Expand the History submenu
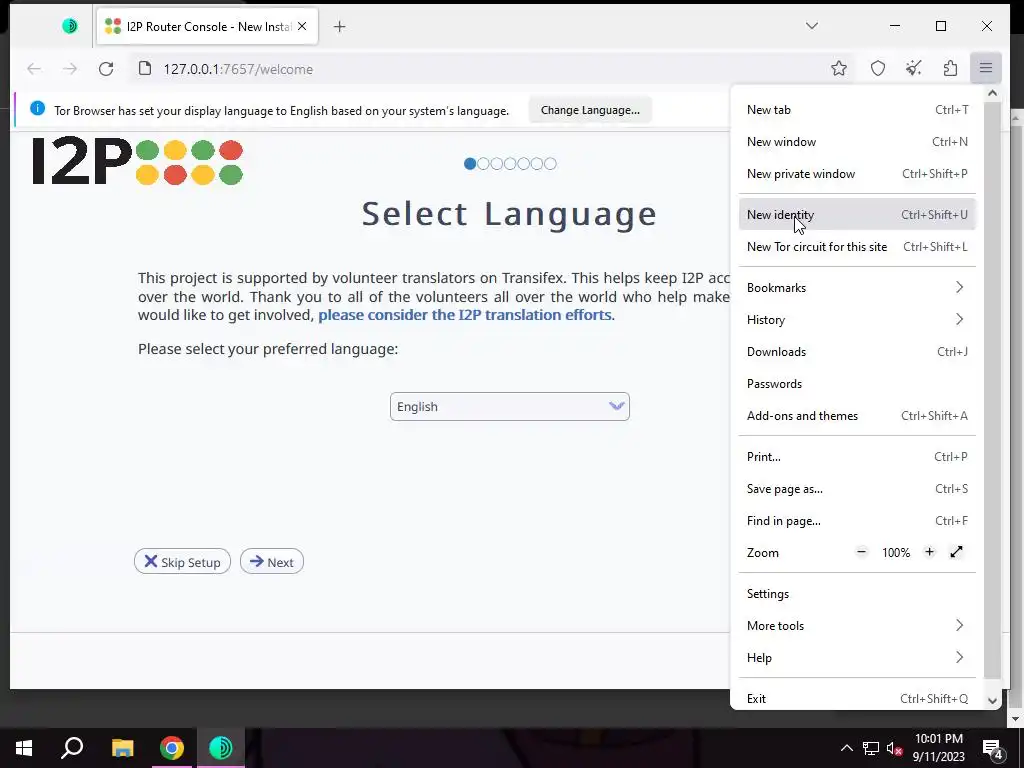 tap(857, 320)
